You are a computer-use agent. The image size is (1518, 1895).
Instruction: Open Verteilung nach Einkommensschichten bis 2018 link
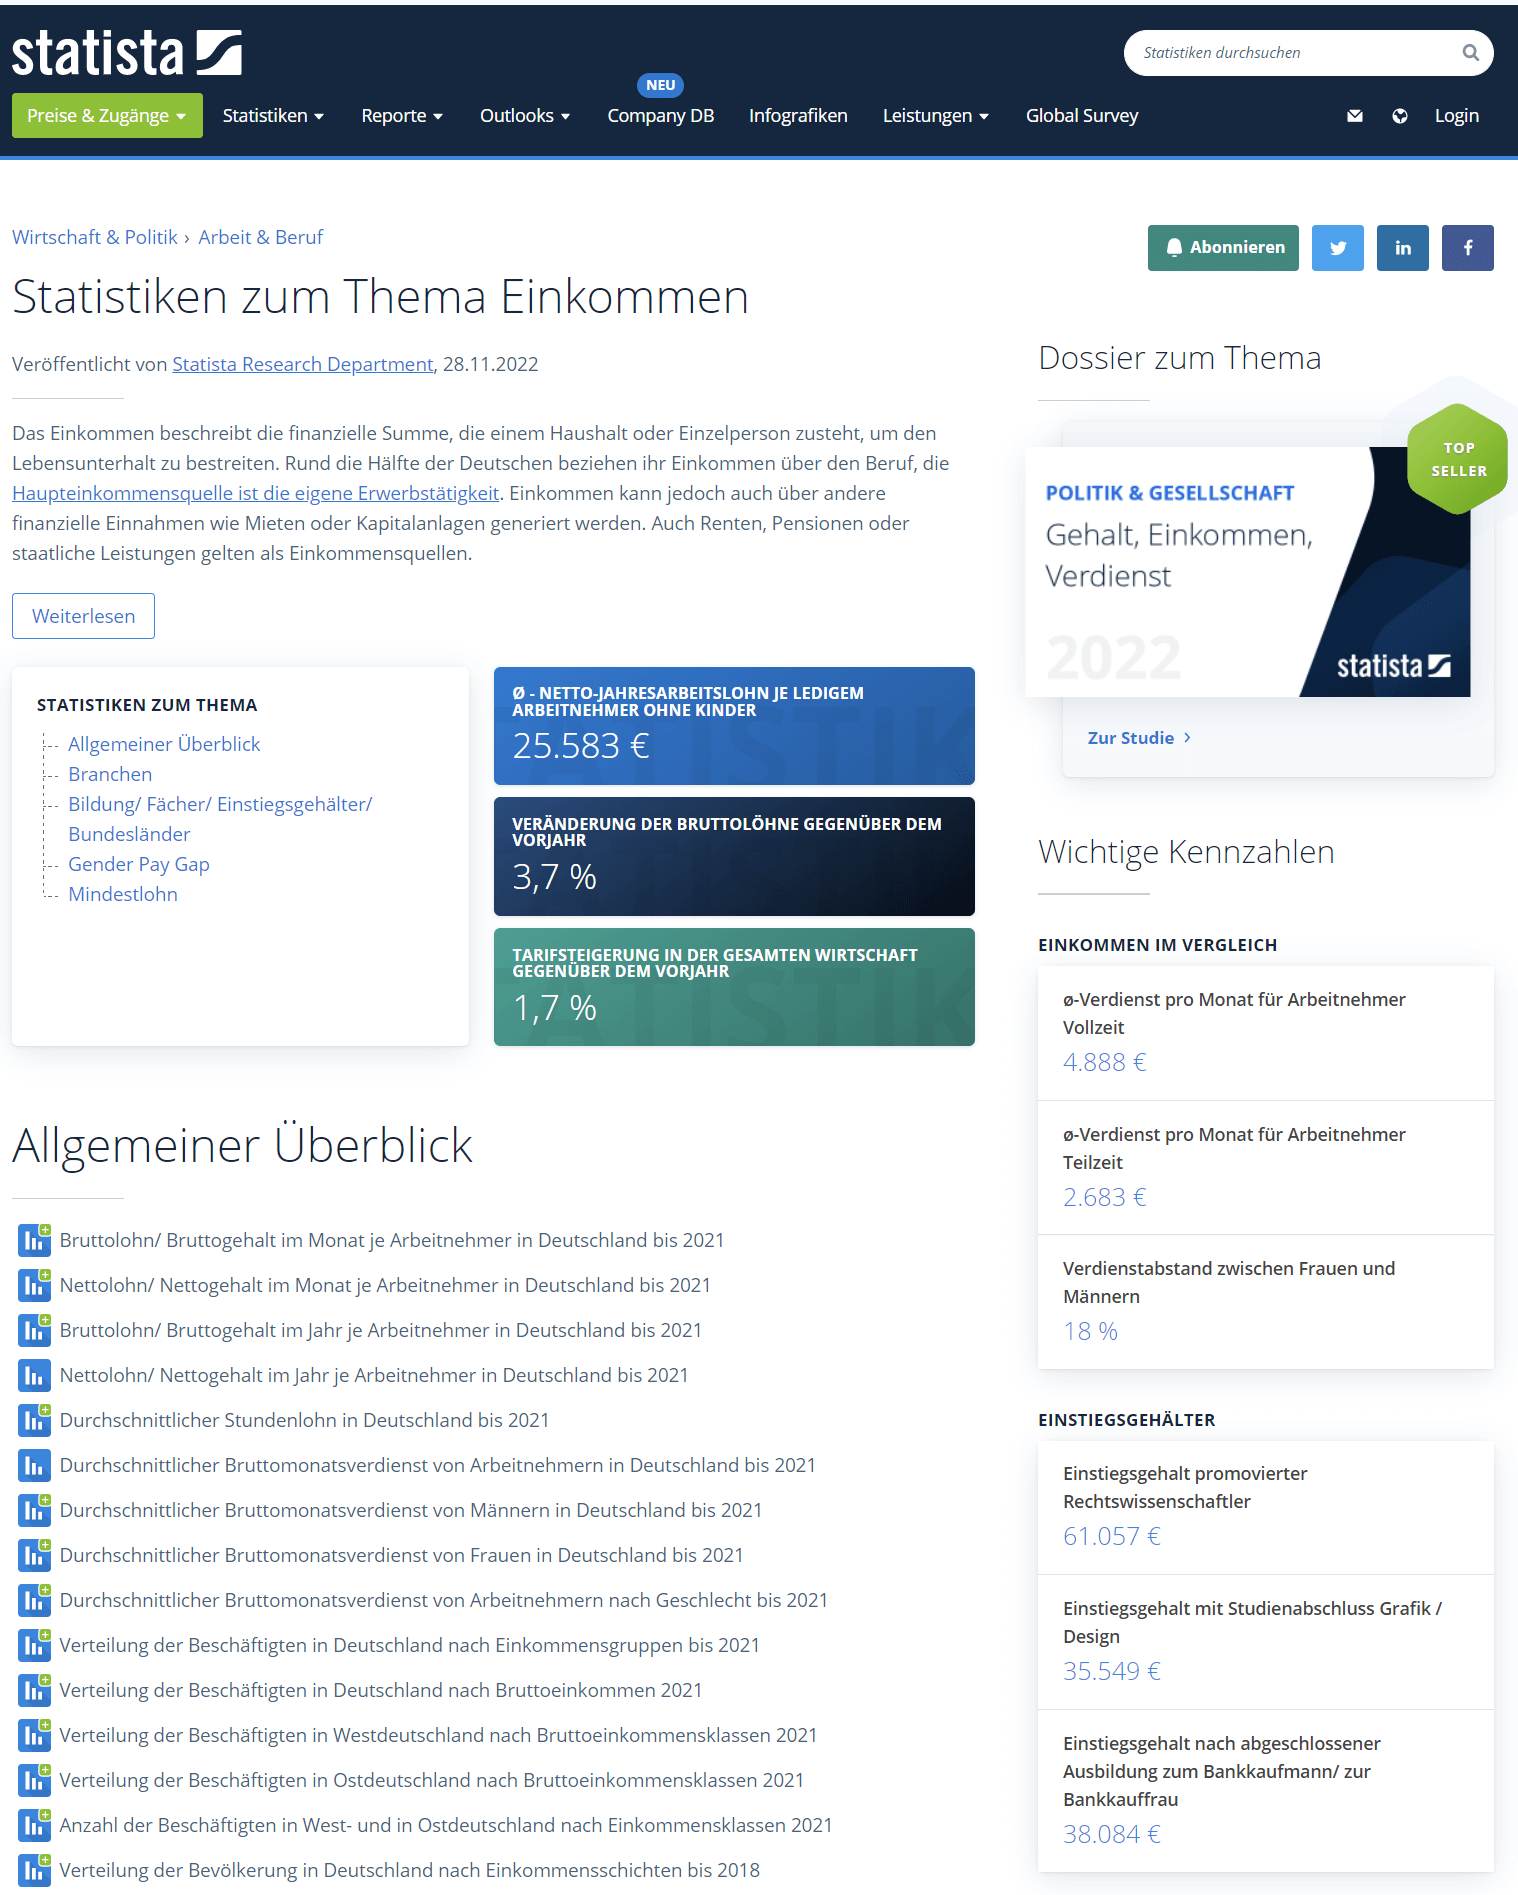pyautogui.click(x=409, y=1870)
